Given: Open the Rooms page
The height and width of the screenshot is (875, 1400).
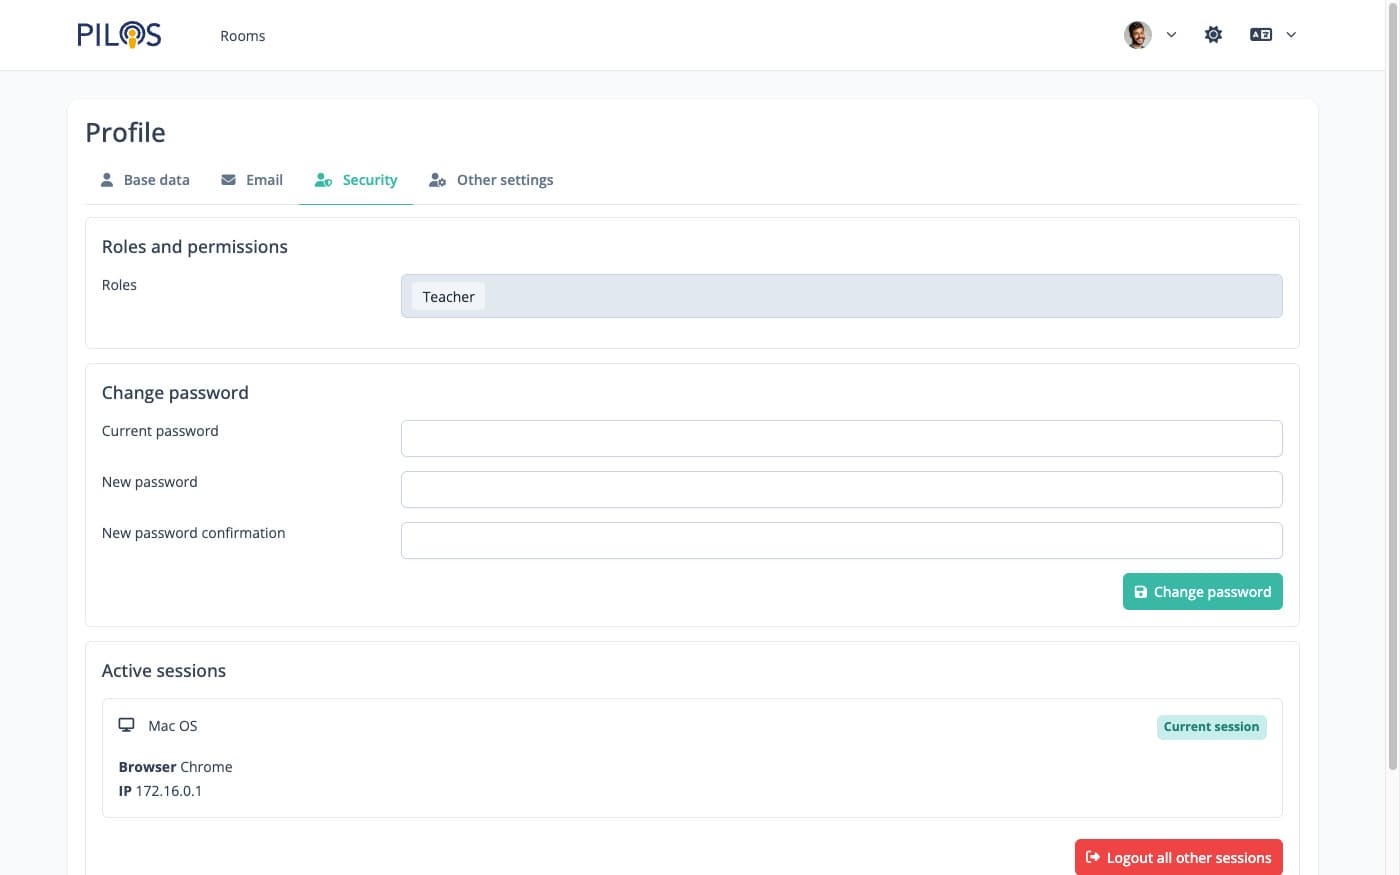Looking at the screenshot, I should coord(242,36).
